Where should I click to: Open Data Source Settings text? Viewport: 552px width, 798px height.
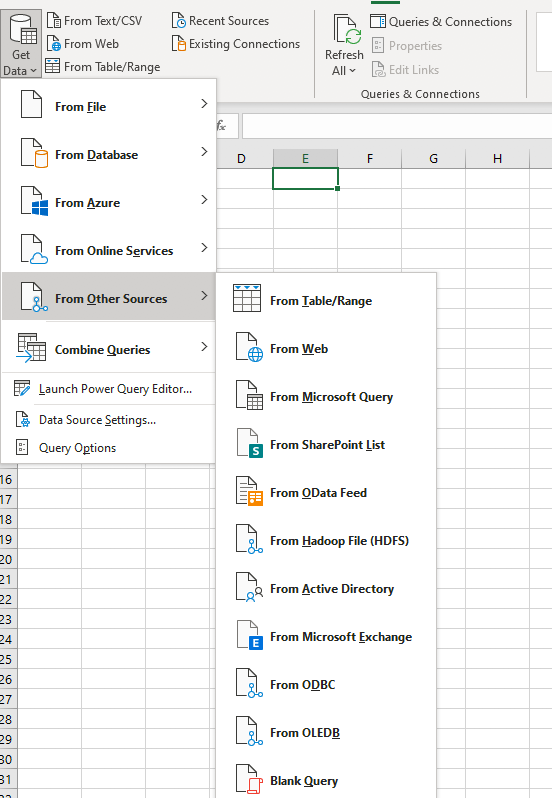click(x=97, y=420)
